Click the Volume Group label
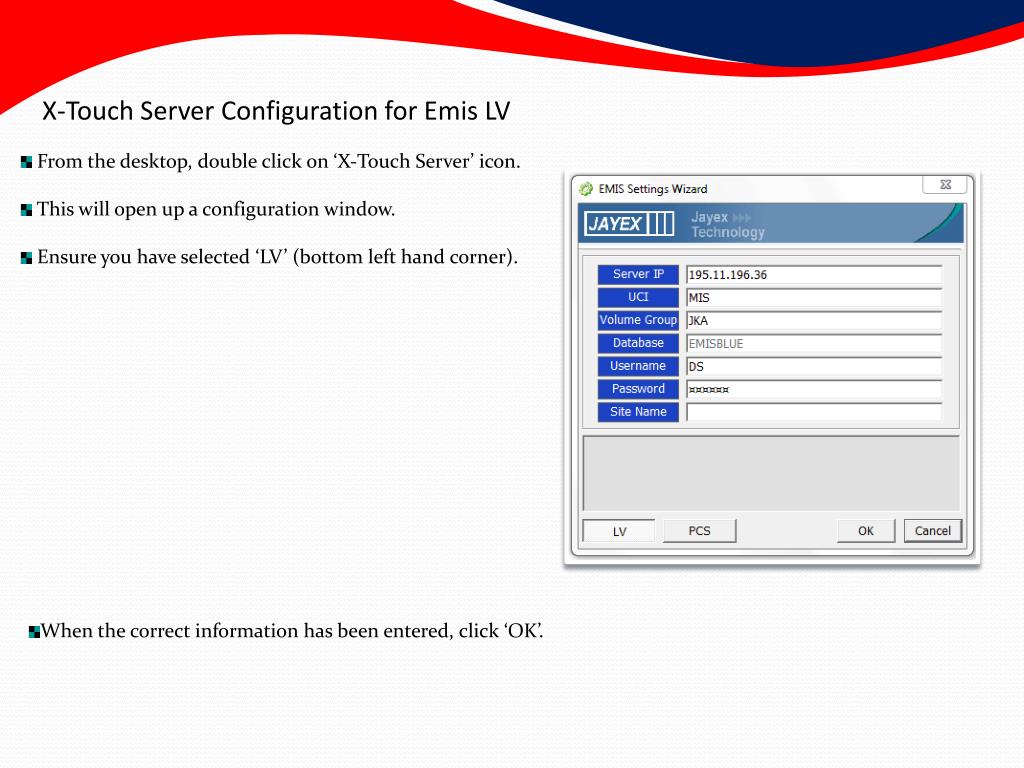This screenshot has width=1024, height=768. tap(638, 320)
